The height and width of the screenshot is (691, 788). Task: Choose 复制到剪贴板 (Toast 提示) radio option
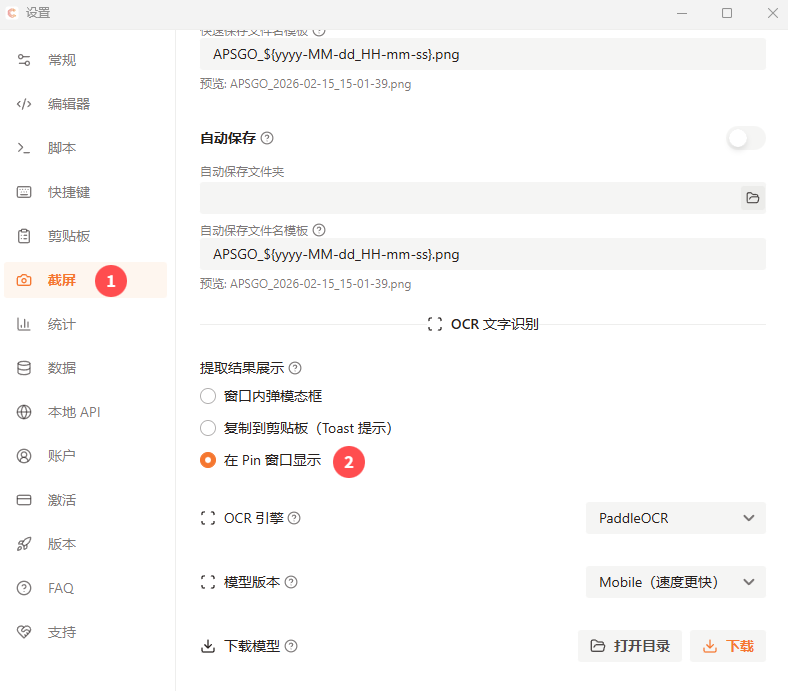click(208, 428)
